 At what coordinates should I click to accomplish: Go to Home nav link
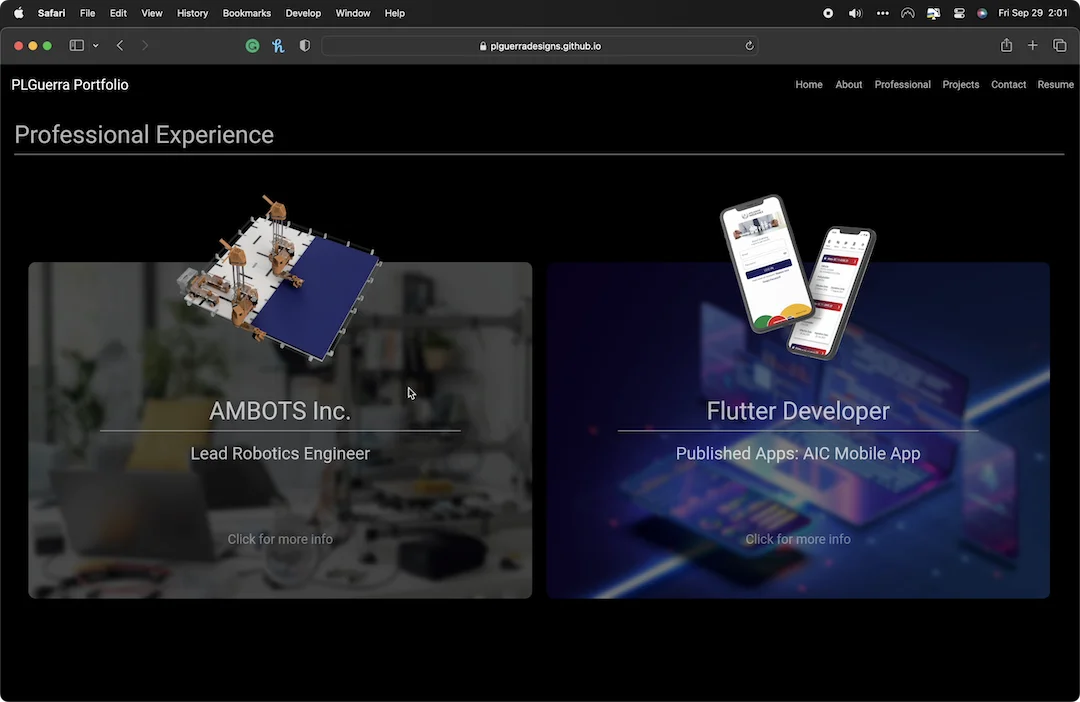pos(809,85)
